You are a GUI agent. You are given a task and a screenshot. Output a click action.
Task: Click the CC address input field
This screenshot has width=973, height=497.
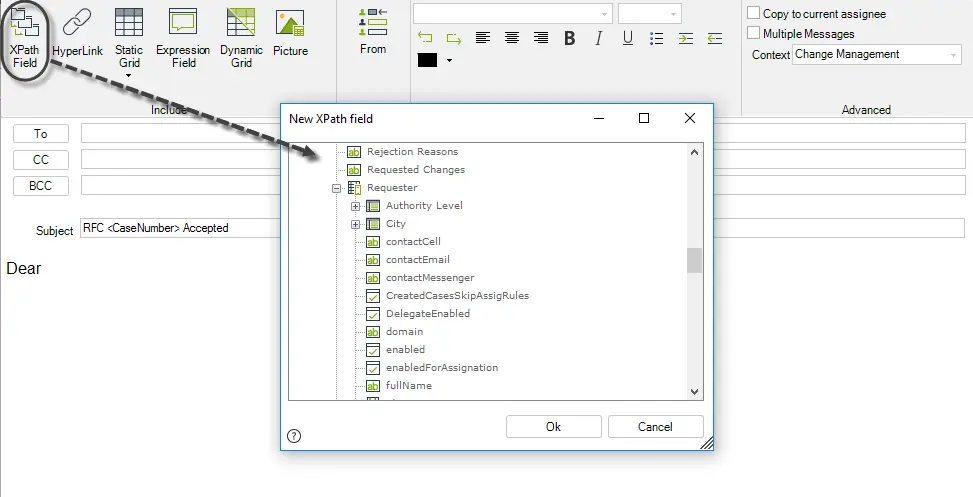[x=523, y=159]
